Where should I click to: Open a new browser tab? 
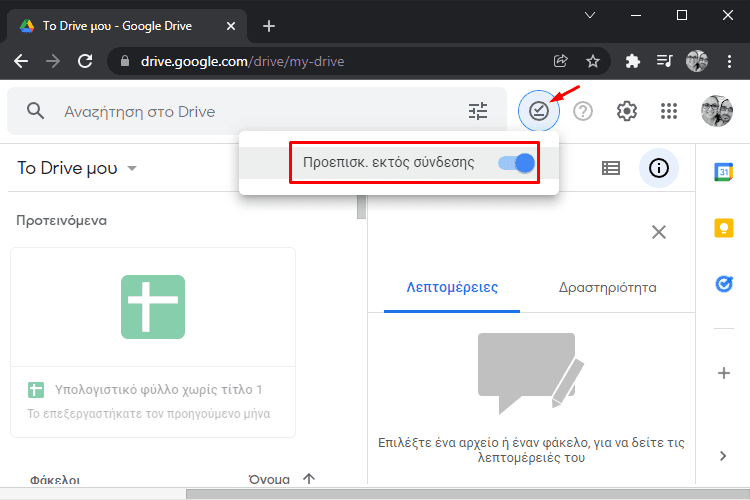pos(269,26)
